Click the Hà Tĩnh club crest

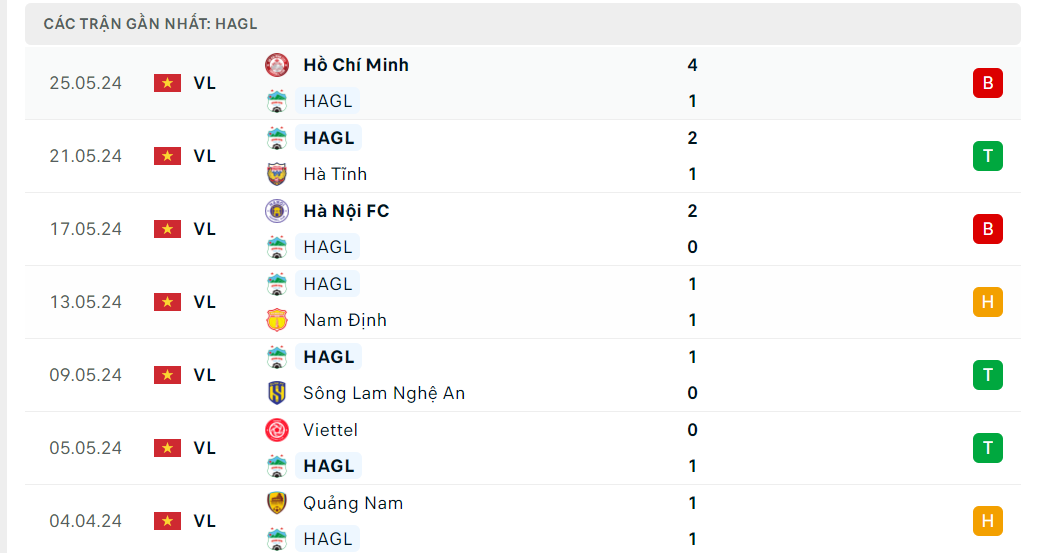tap(277, 174)
